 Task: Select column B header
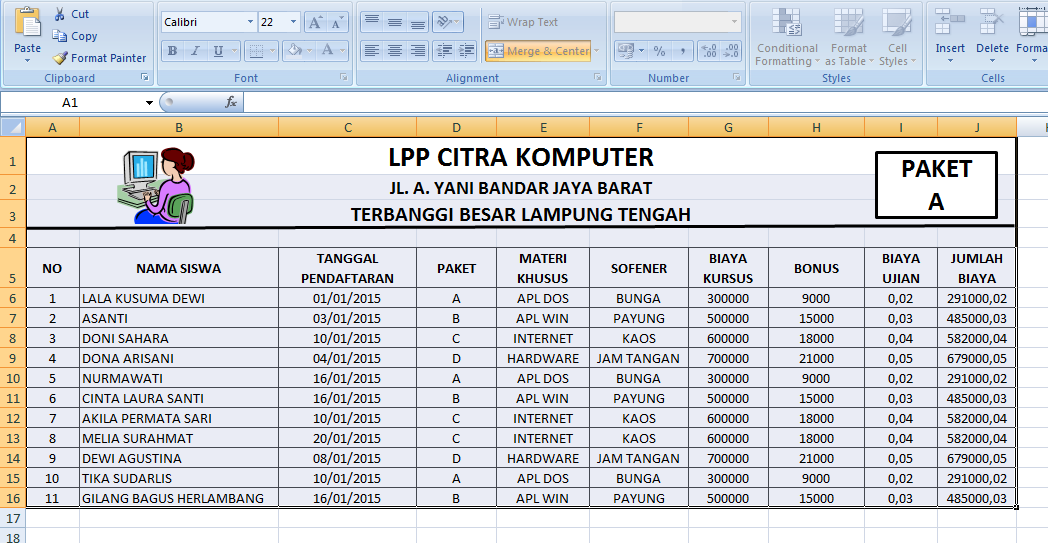(179, 127)
